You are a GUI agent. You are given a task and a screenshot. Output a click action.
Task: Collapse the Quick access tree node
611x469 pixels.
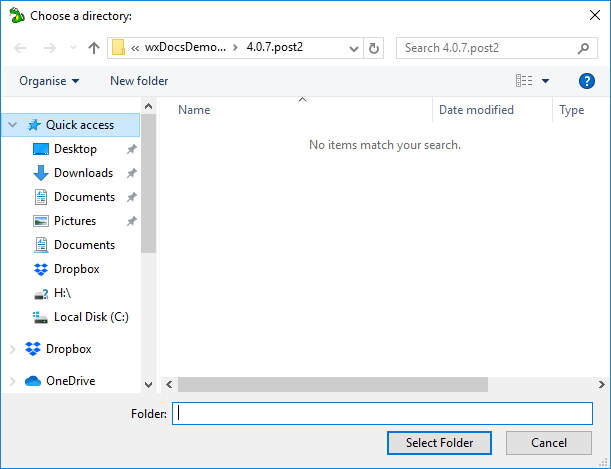click(x=12, y=126)
